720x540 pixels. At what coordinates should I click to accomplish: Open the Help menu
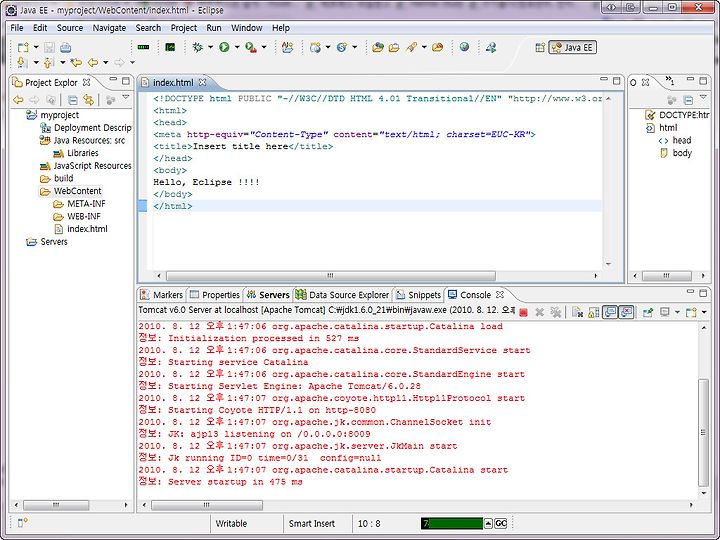pyautogui.click(x=281, y=28)
